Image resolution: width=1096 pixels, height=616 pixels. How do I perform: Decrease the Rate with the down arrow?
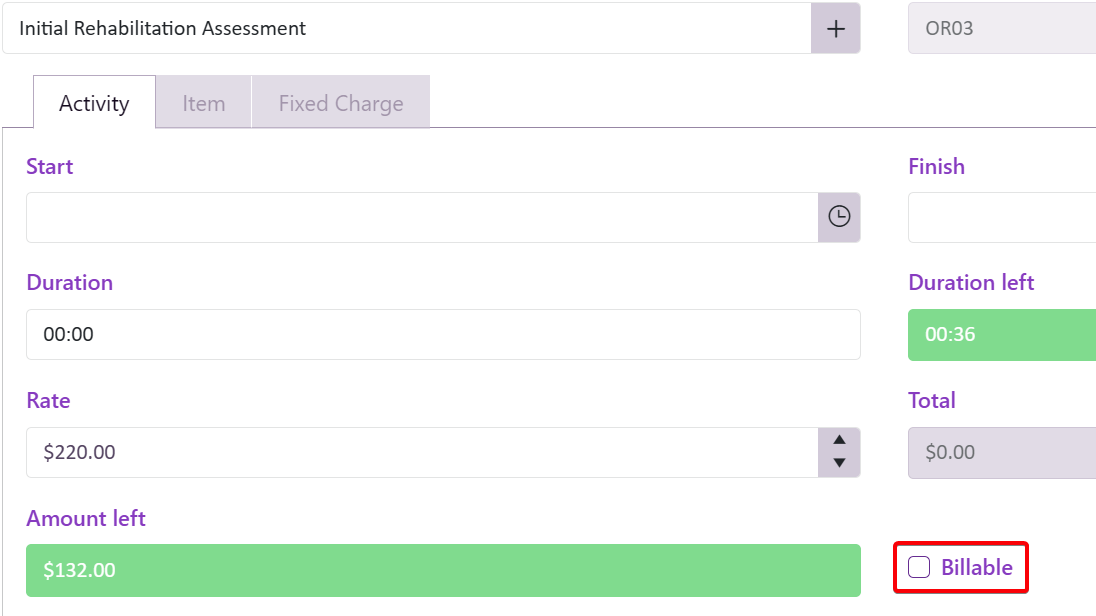(839, 463)
